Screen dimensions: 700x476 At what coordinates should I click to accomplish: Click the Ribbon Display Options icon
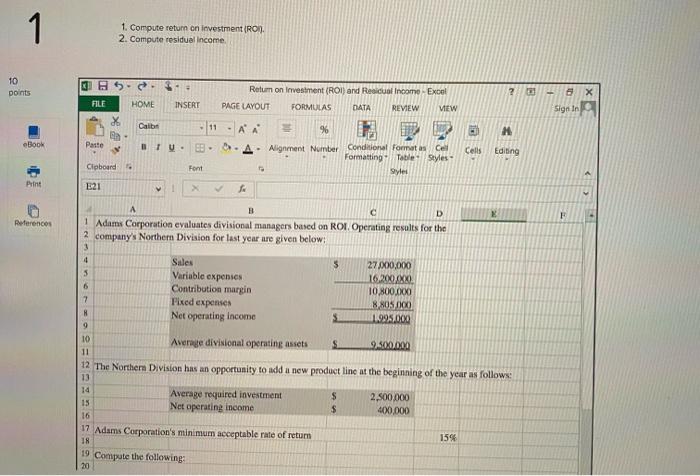(x=530, y=92)
